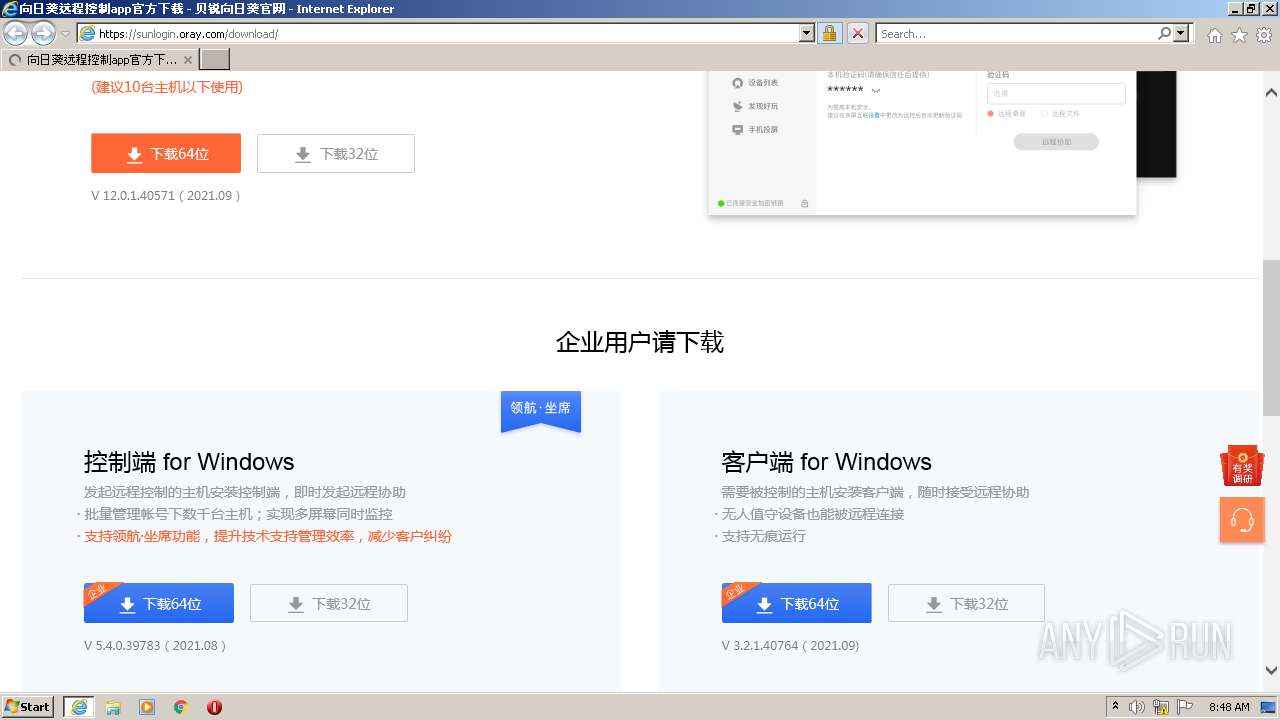Click the page scrollbar up arrow
Viewport: 1280px width, 720px height.
coord(1271,93)
